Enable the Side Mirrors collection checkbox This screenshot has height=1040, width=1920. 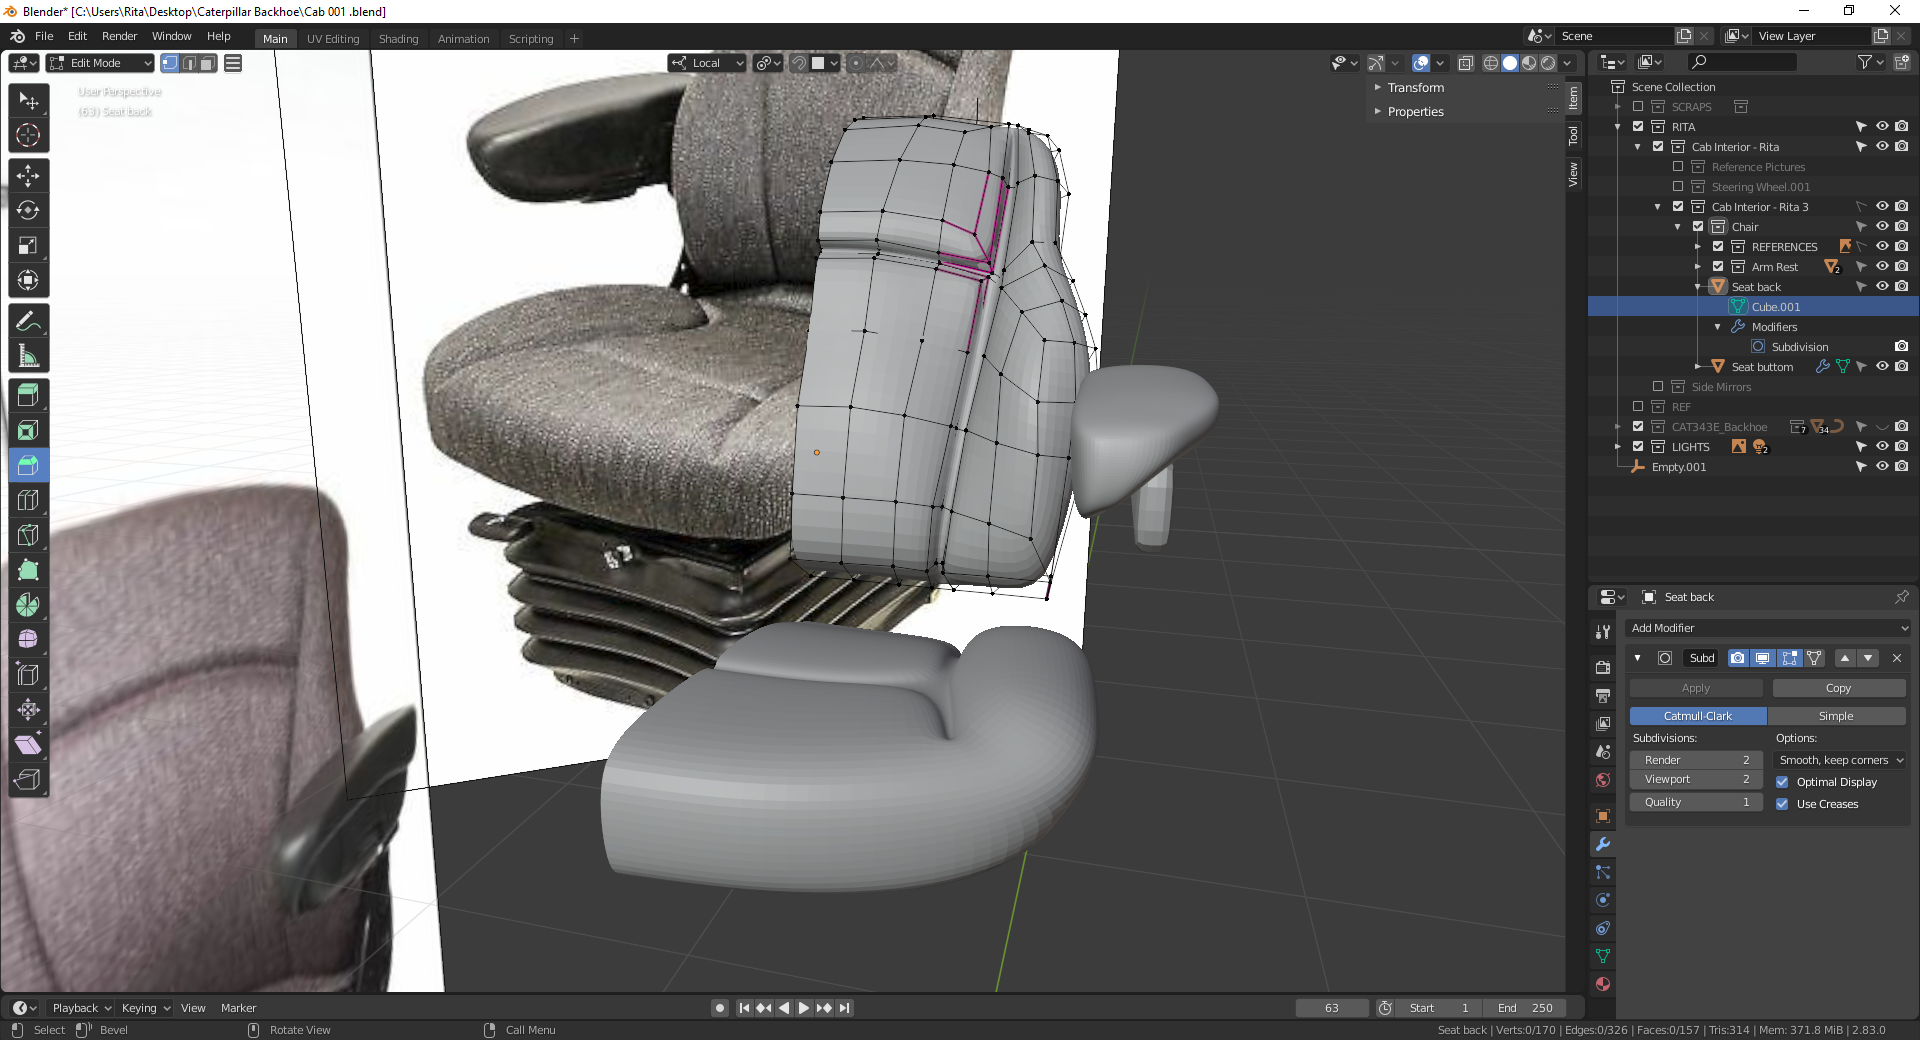(1658, 387)
